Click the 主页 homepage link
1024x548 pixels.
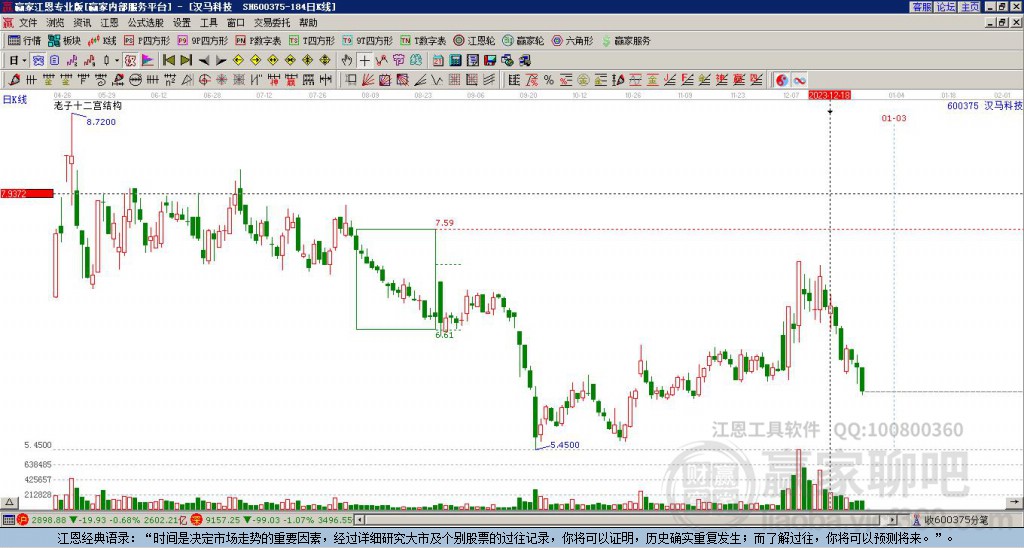click(969, 7)
